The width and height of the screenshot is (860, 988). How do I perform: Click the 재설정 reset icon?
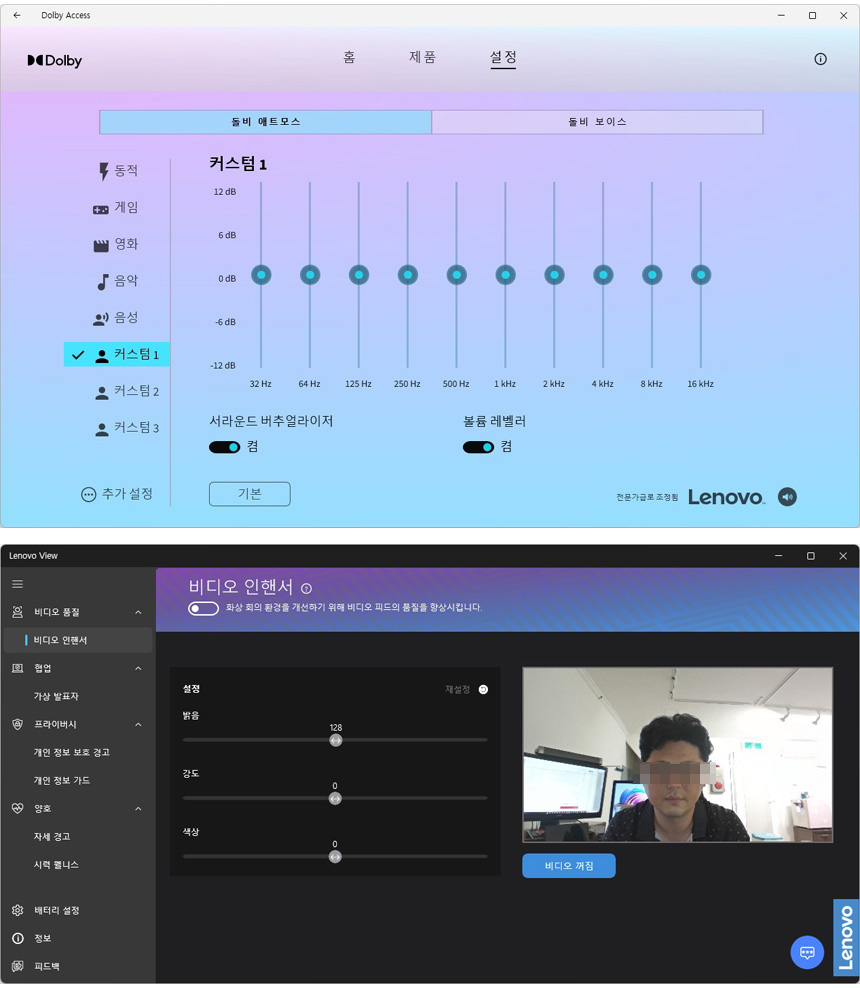[483, 689]
